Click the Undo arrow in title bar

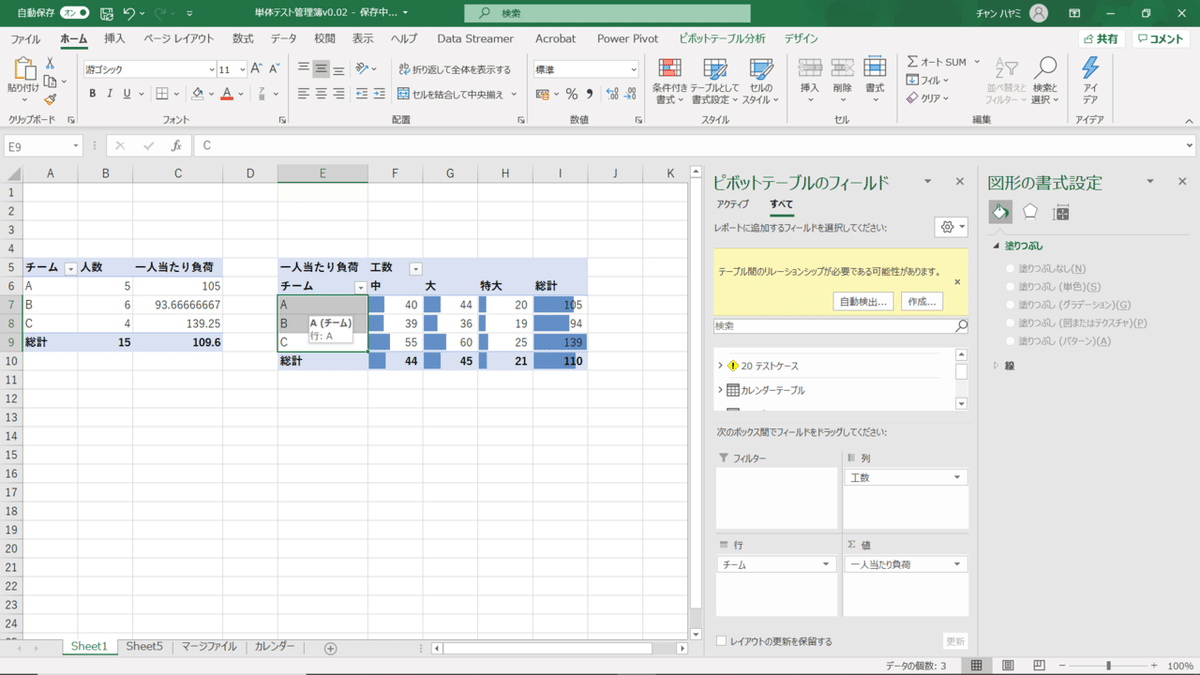pos(129,13)
